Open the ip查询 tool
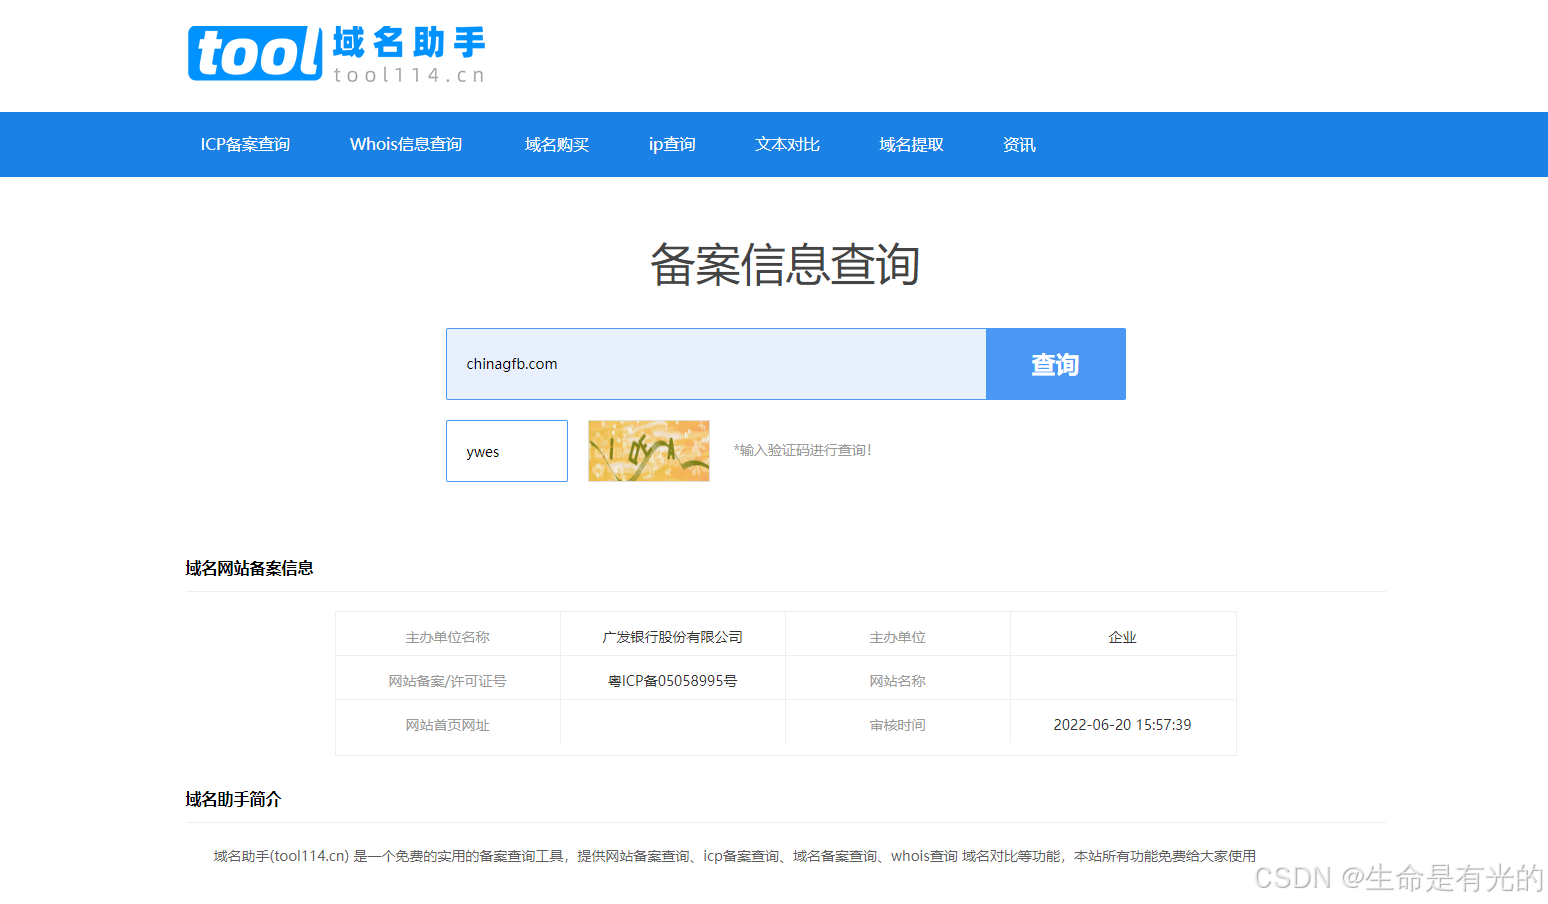This screenshot has height=904, width=1548. (x=671, y=144)
